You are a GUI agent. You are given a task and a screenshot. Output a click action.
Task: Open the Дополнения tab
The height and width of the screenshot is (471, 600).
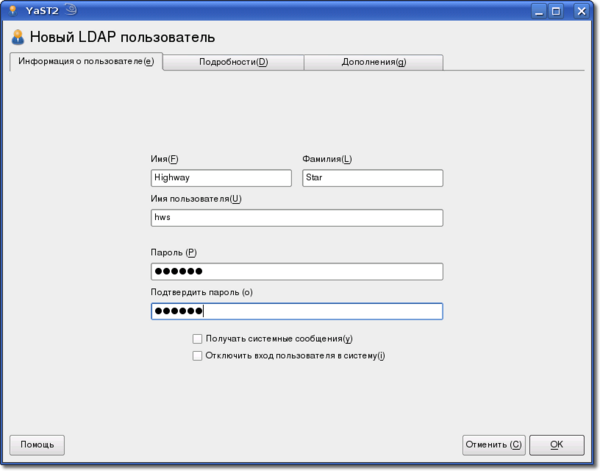(x=373, y=62)
